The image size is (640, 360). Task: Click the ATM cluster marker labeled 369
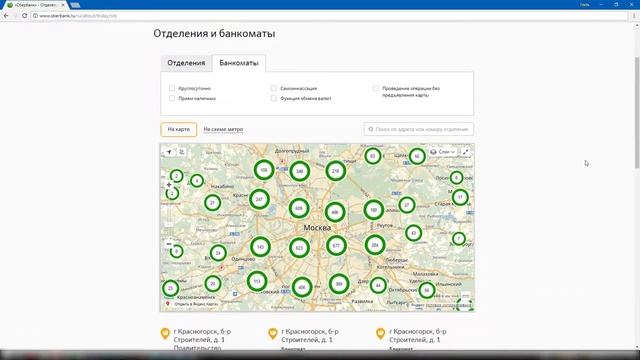pos(339,284)
